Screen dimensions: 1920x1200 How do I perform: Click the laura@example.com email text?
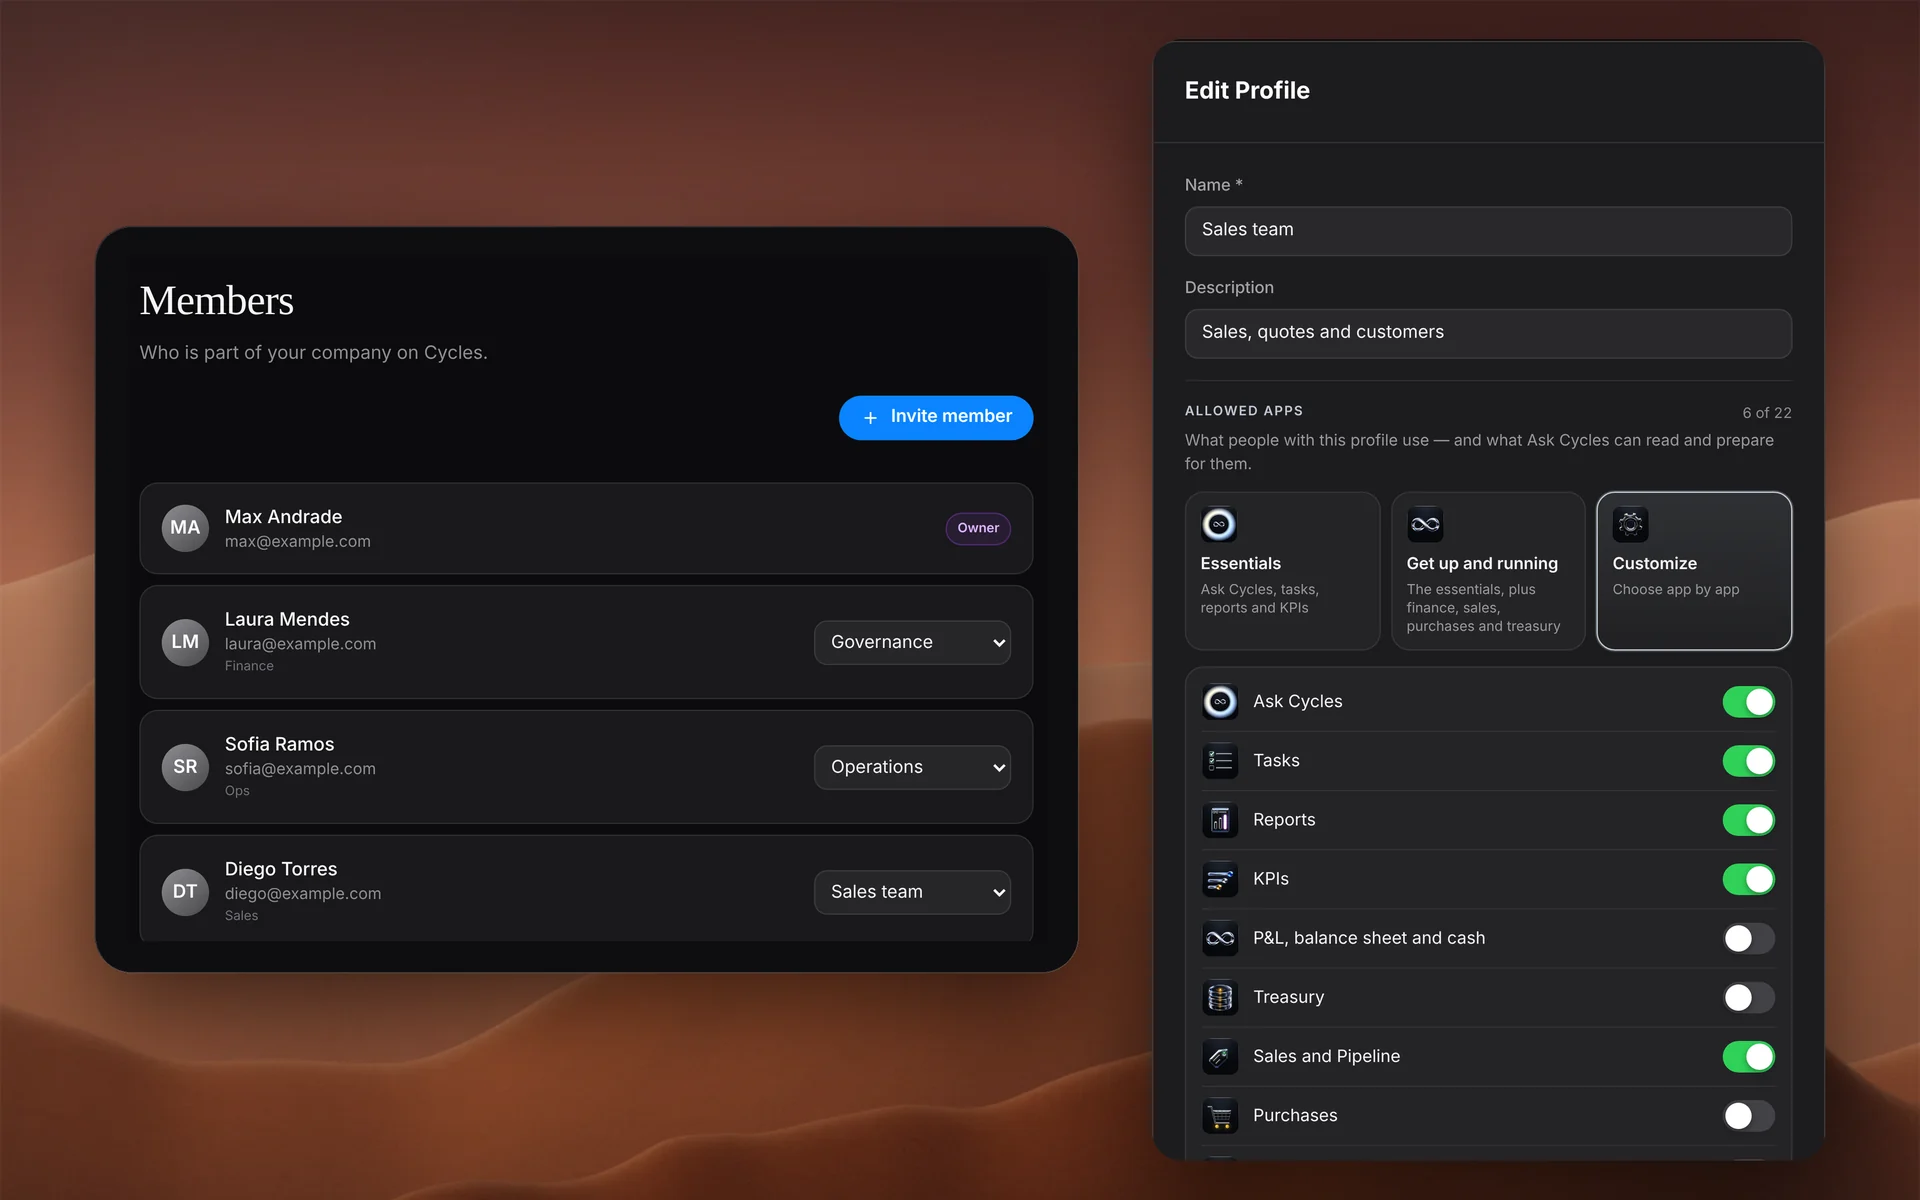point(300,644)
